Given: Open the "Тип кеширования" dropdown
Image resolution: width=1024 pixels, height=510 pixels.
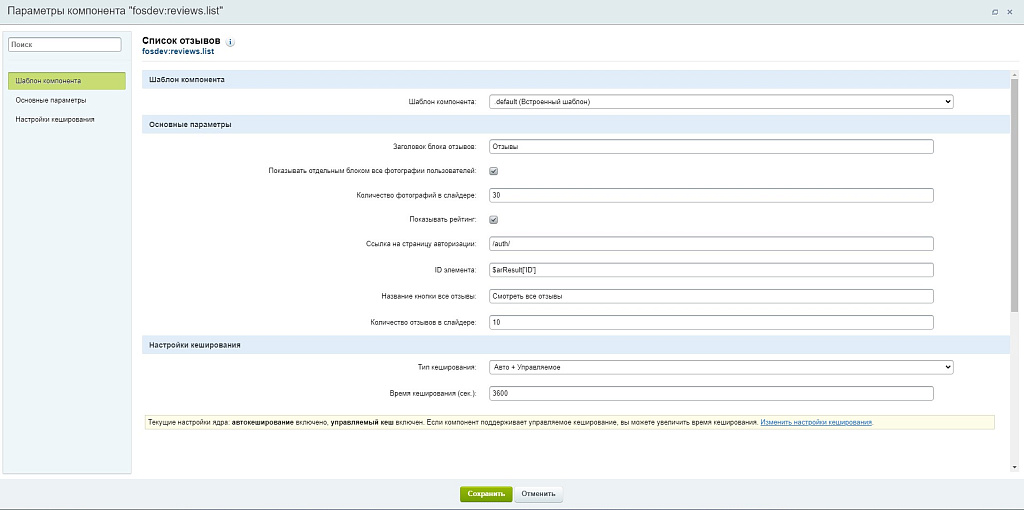Looking at the screenshot, I should (721, 367).
